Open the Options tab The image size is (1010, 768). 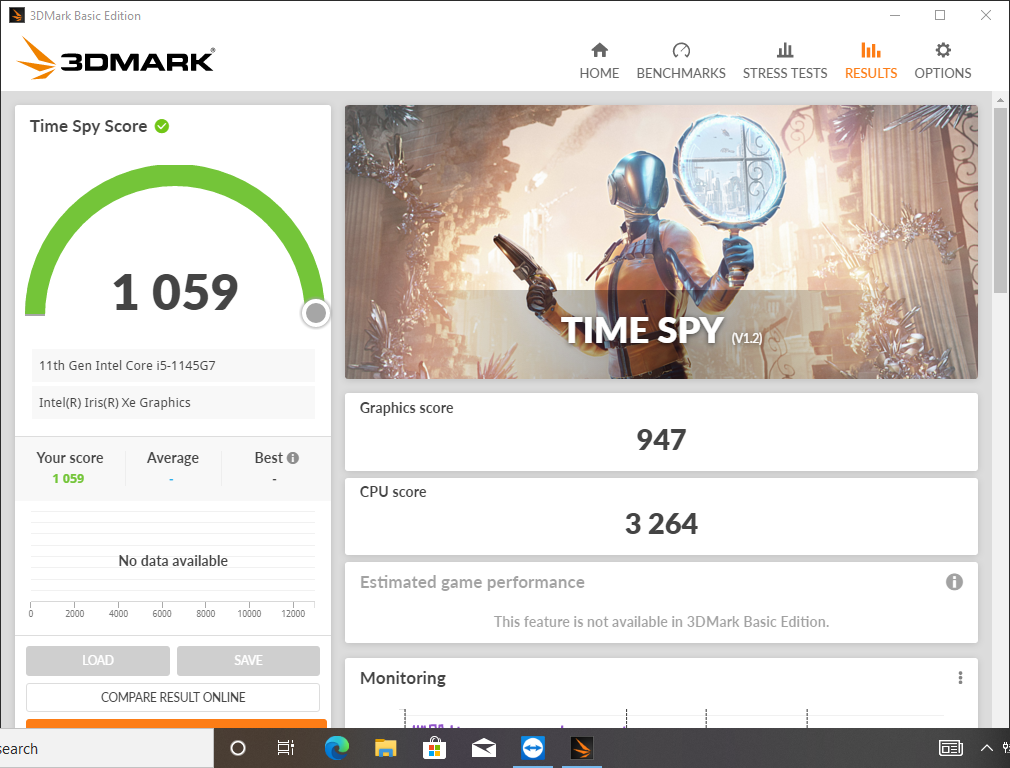pyautogui.click(x=942, y=61)
